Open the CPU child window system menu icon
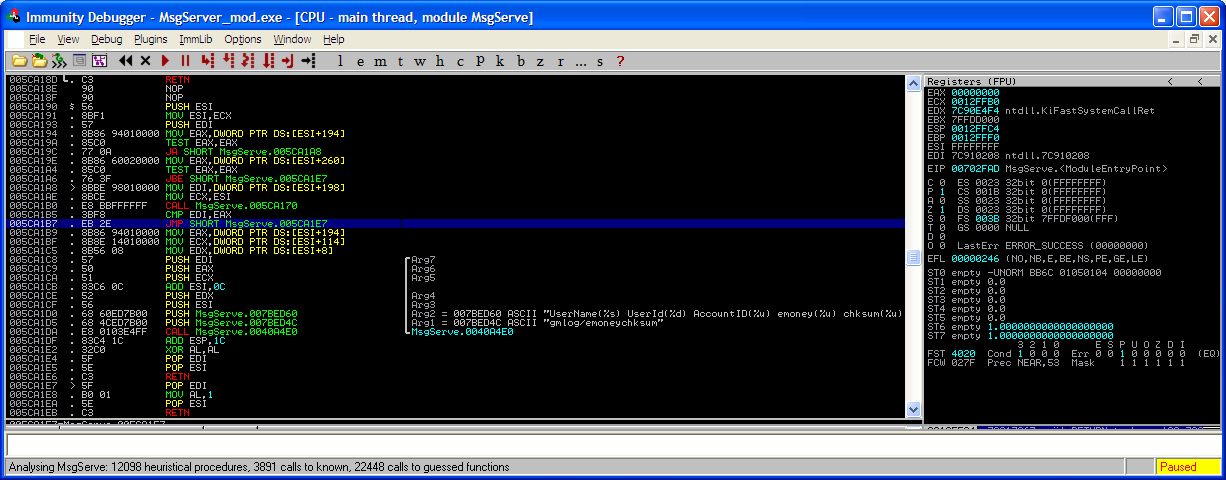1226x480 pixels. tap(14, 40)
